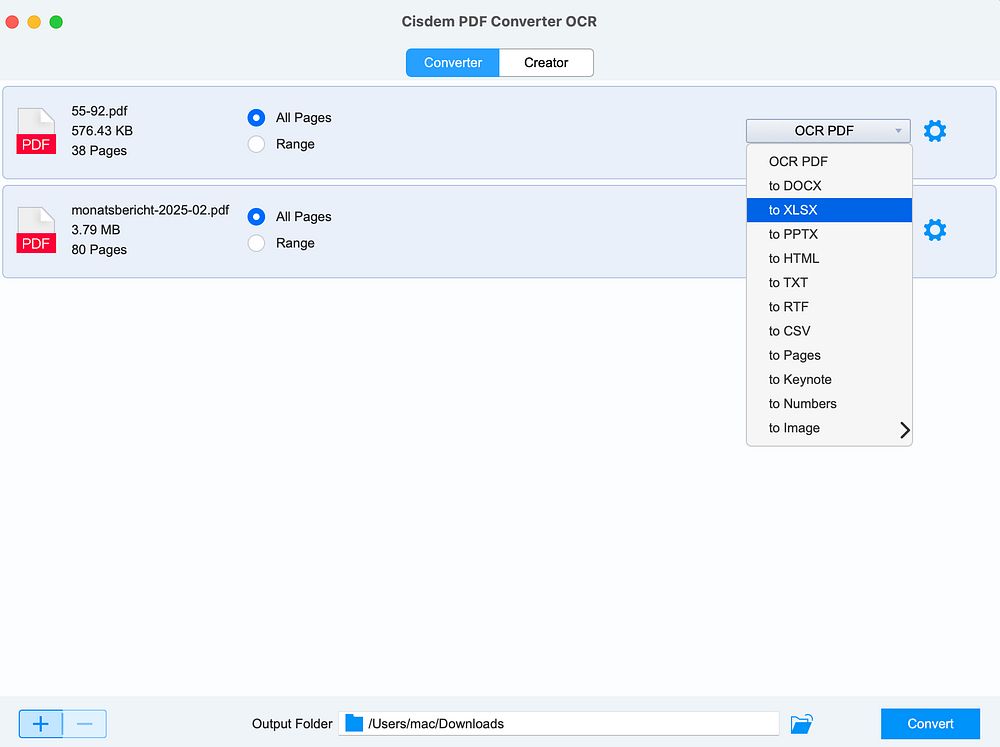Click the Output Folder label
This screenshot has height=747, width=1000.
(292, 723)
